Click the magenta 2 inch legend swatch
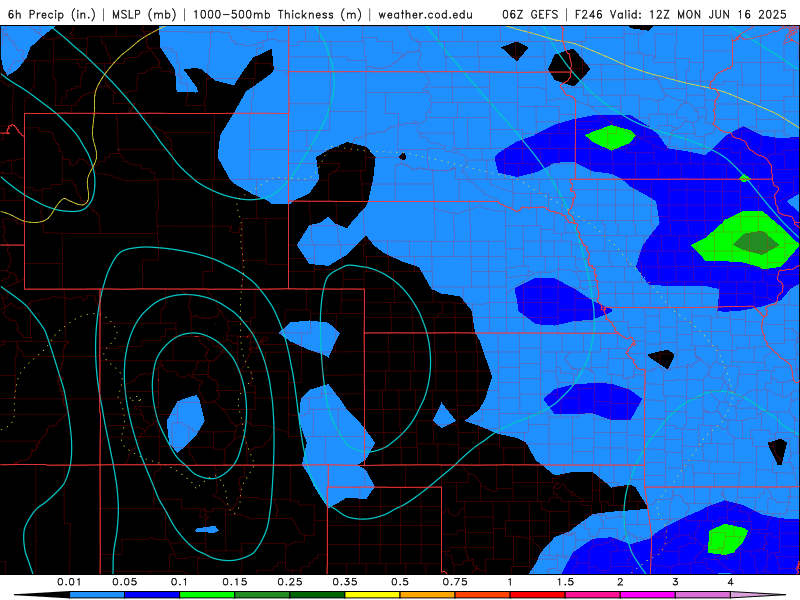Screen dimensions: 800x600 point(648,595)
